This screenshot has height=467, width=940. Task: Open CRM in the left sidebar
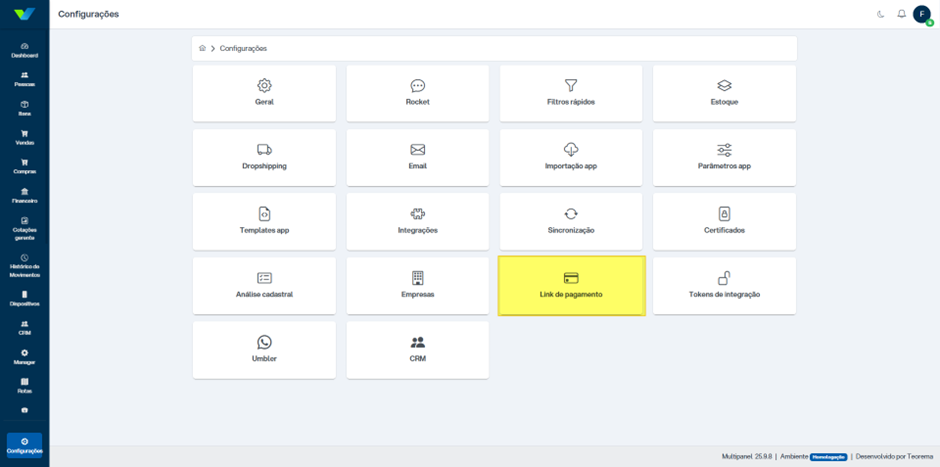[25, 328]
